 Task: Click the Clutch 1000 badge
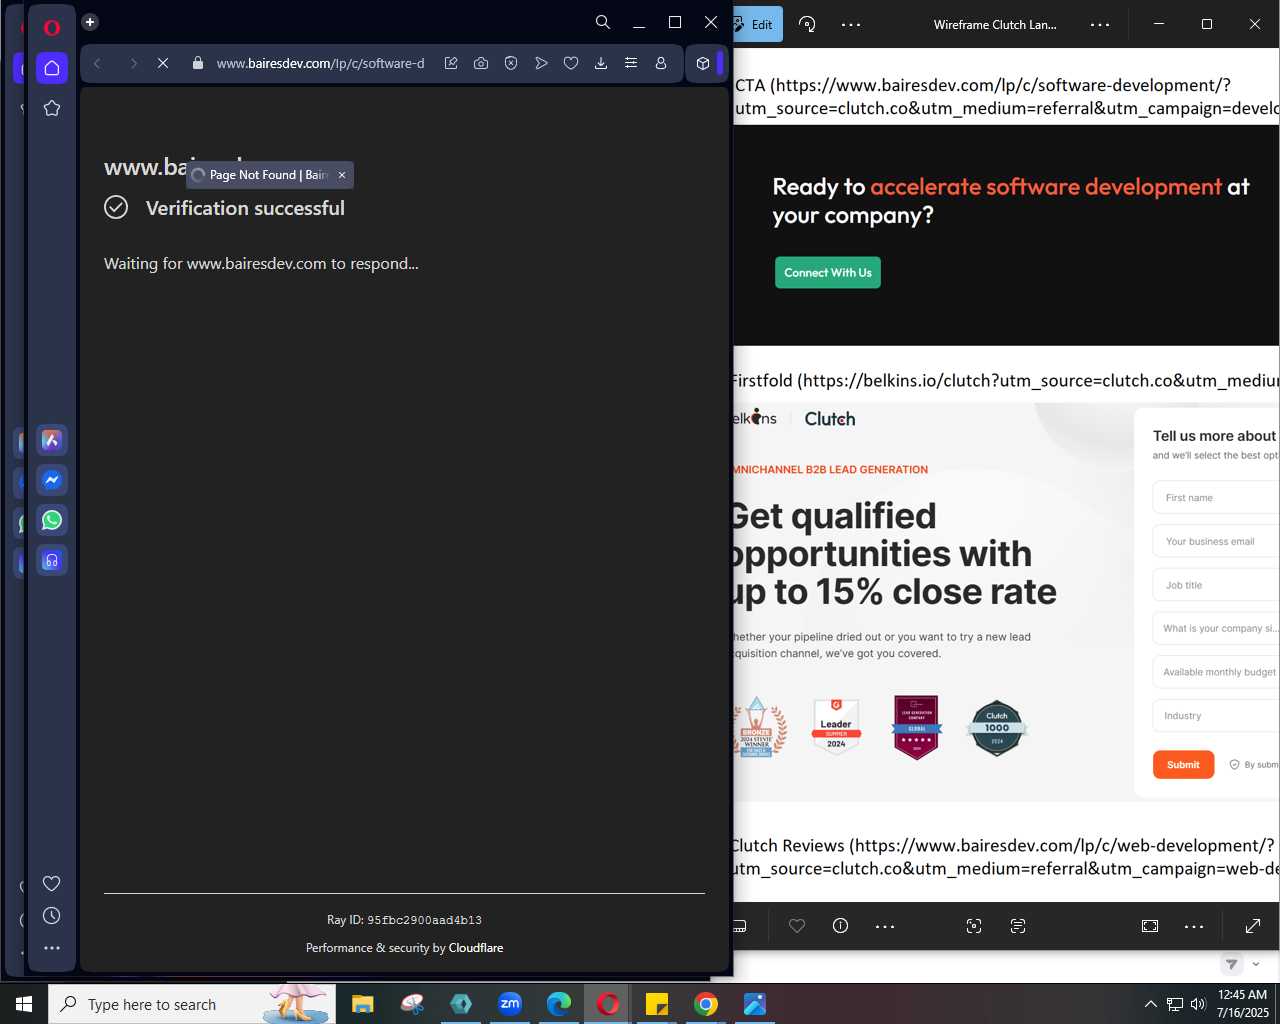[x=997, y=728]
